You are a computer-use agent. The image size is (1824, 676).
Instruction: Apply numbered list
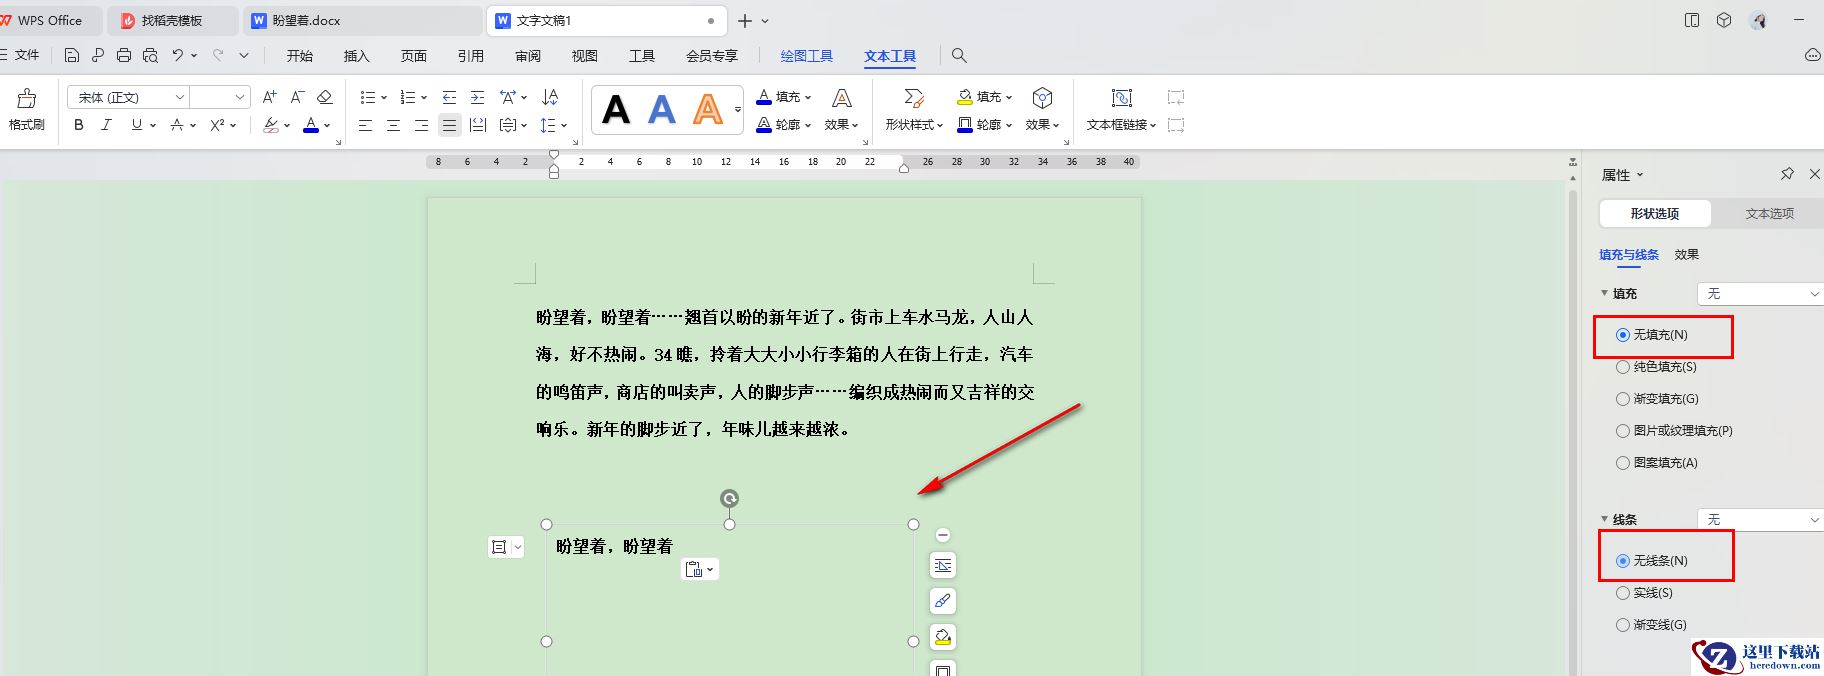point(408,97)
